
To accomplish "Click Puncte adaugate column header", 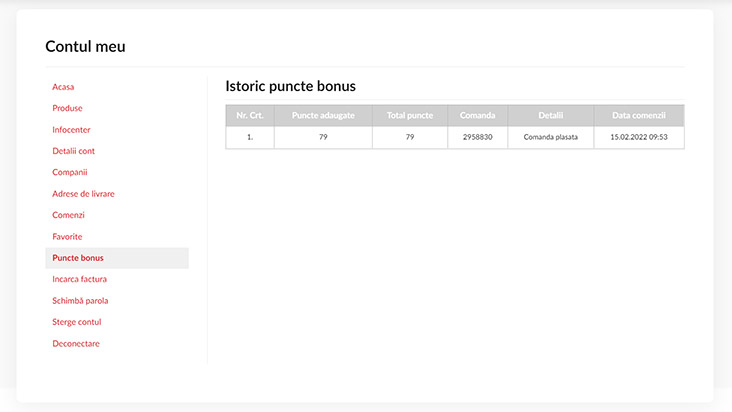I will pos(323,116).
